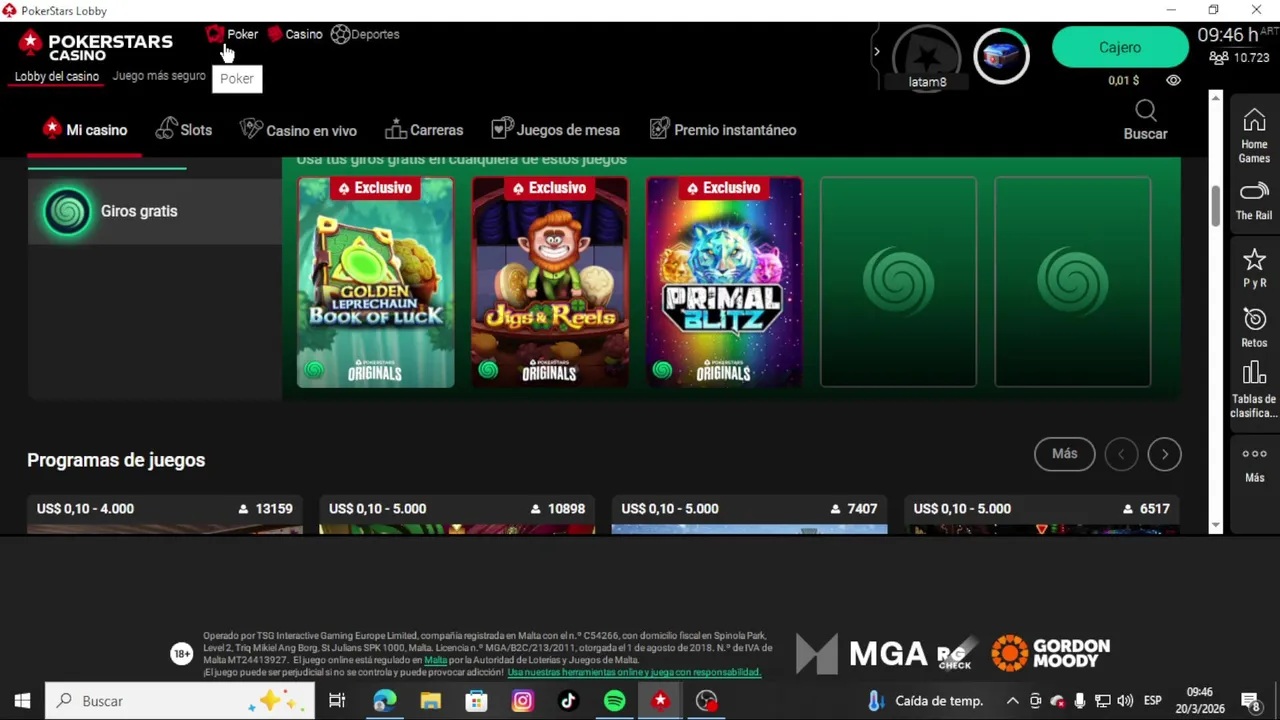
Task: Open TikTok from taskbar
Action: (x=568, y=701)
